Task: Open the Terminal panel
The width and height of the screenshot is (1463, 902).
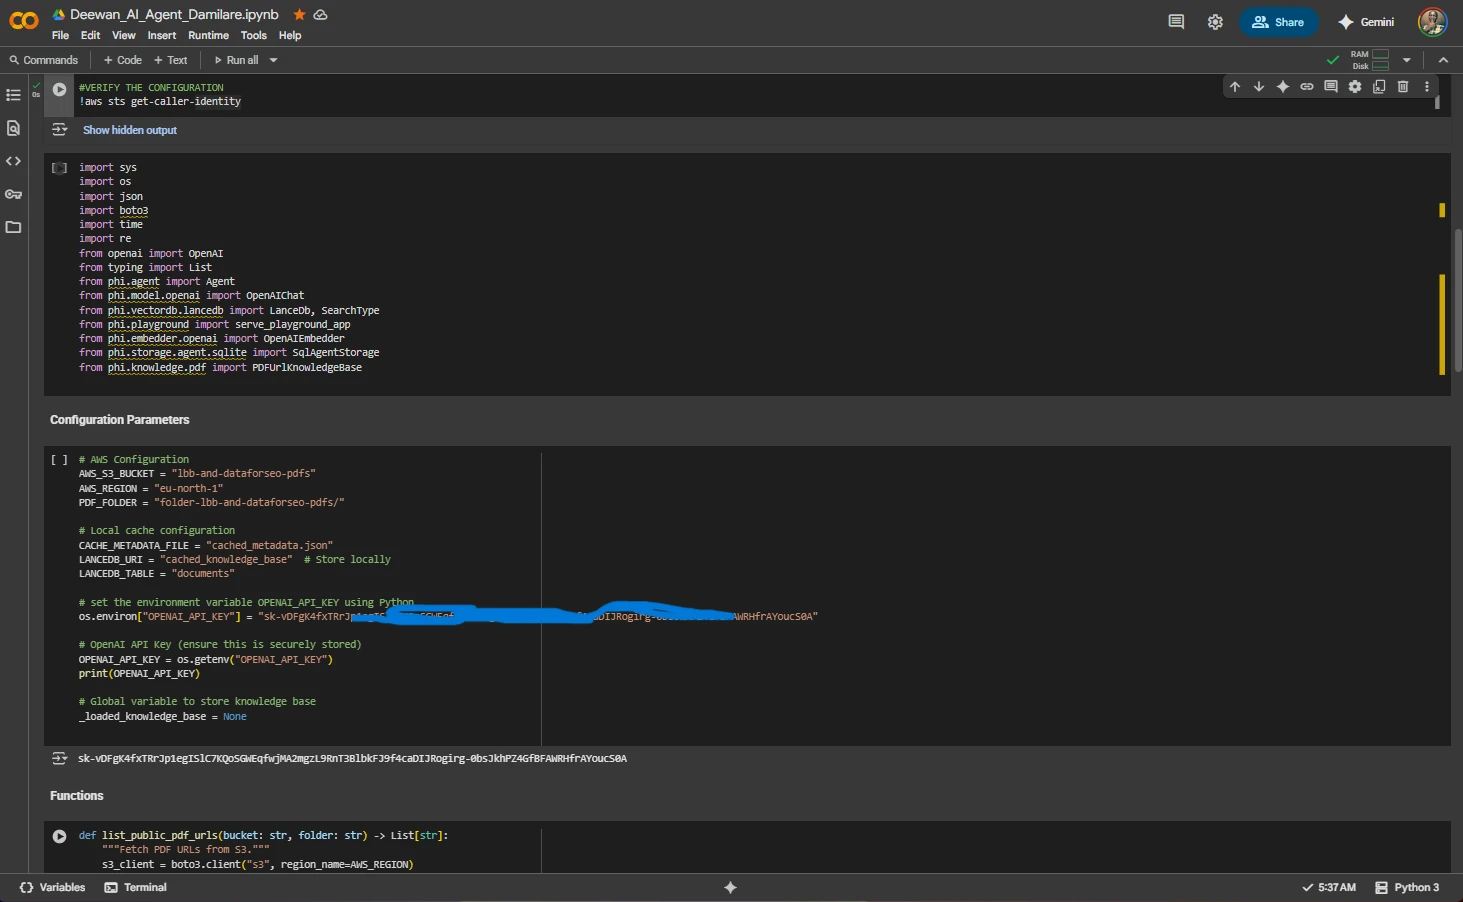Action: pos(136,887)
